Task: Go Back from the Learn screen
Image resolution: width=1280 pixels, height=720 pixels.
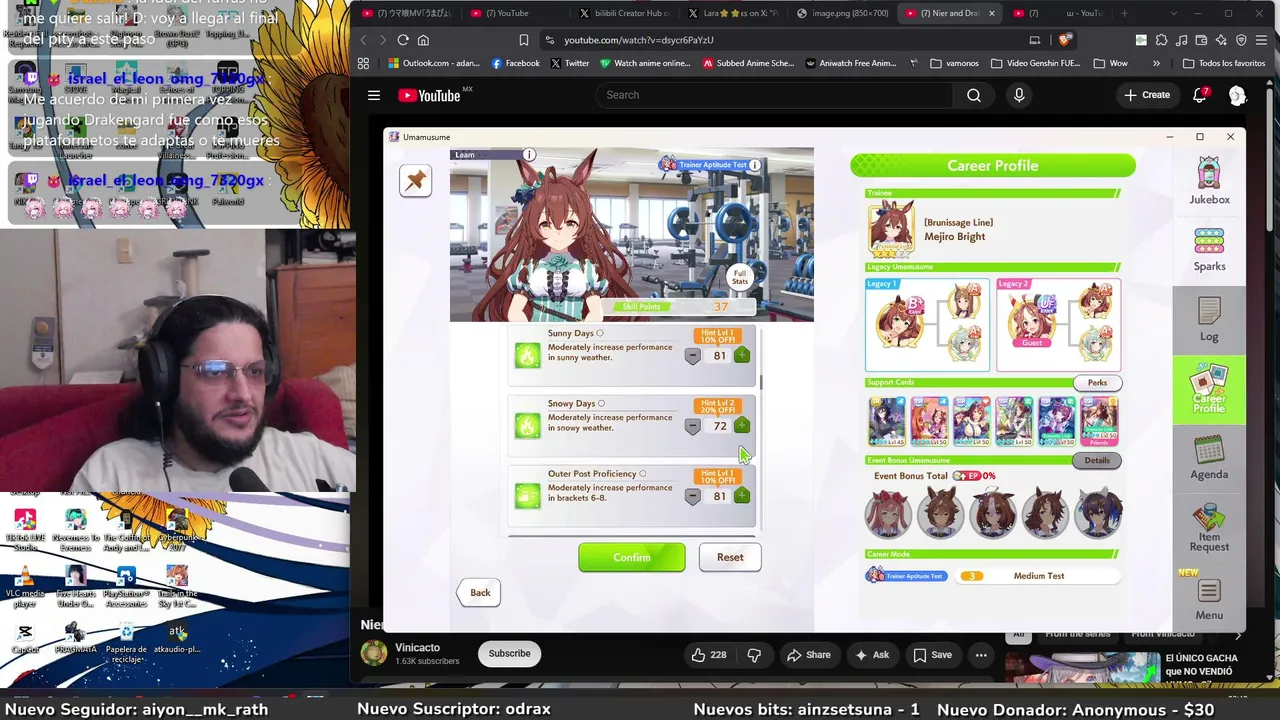Action: click(x=480, y=592)
